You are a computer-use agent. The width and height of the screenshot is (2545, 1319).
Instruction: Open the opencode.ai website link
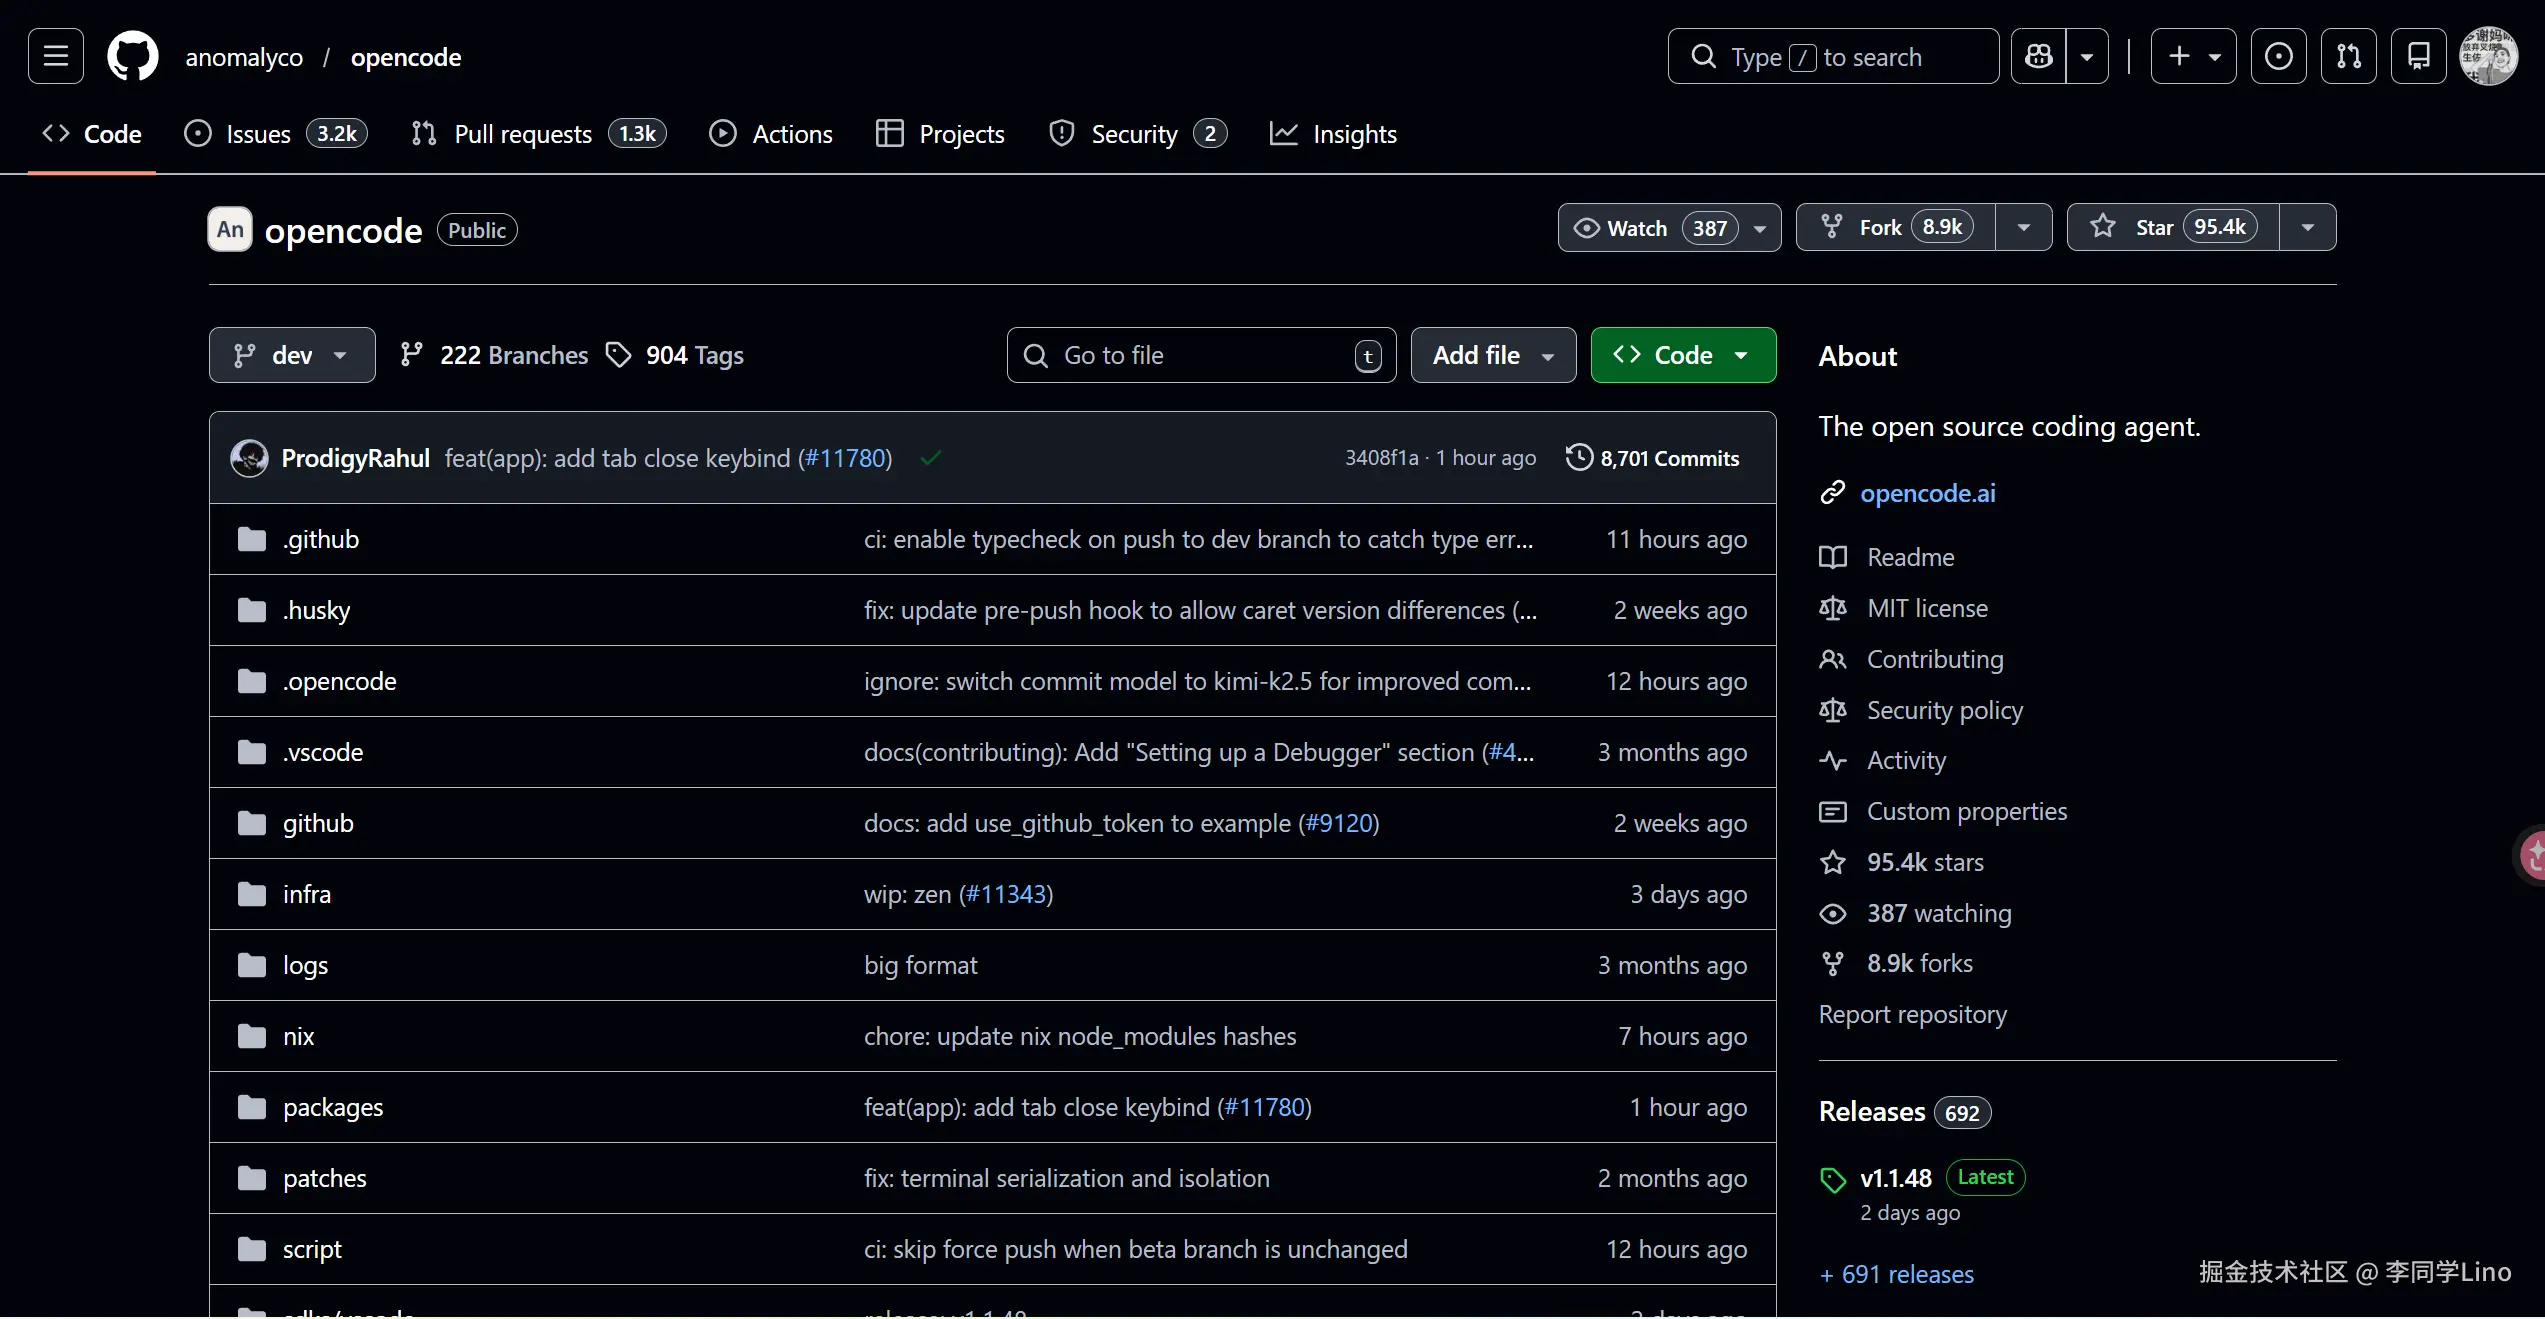pos(1927,493)
